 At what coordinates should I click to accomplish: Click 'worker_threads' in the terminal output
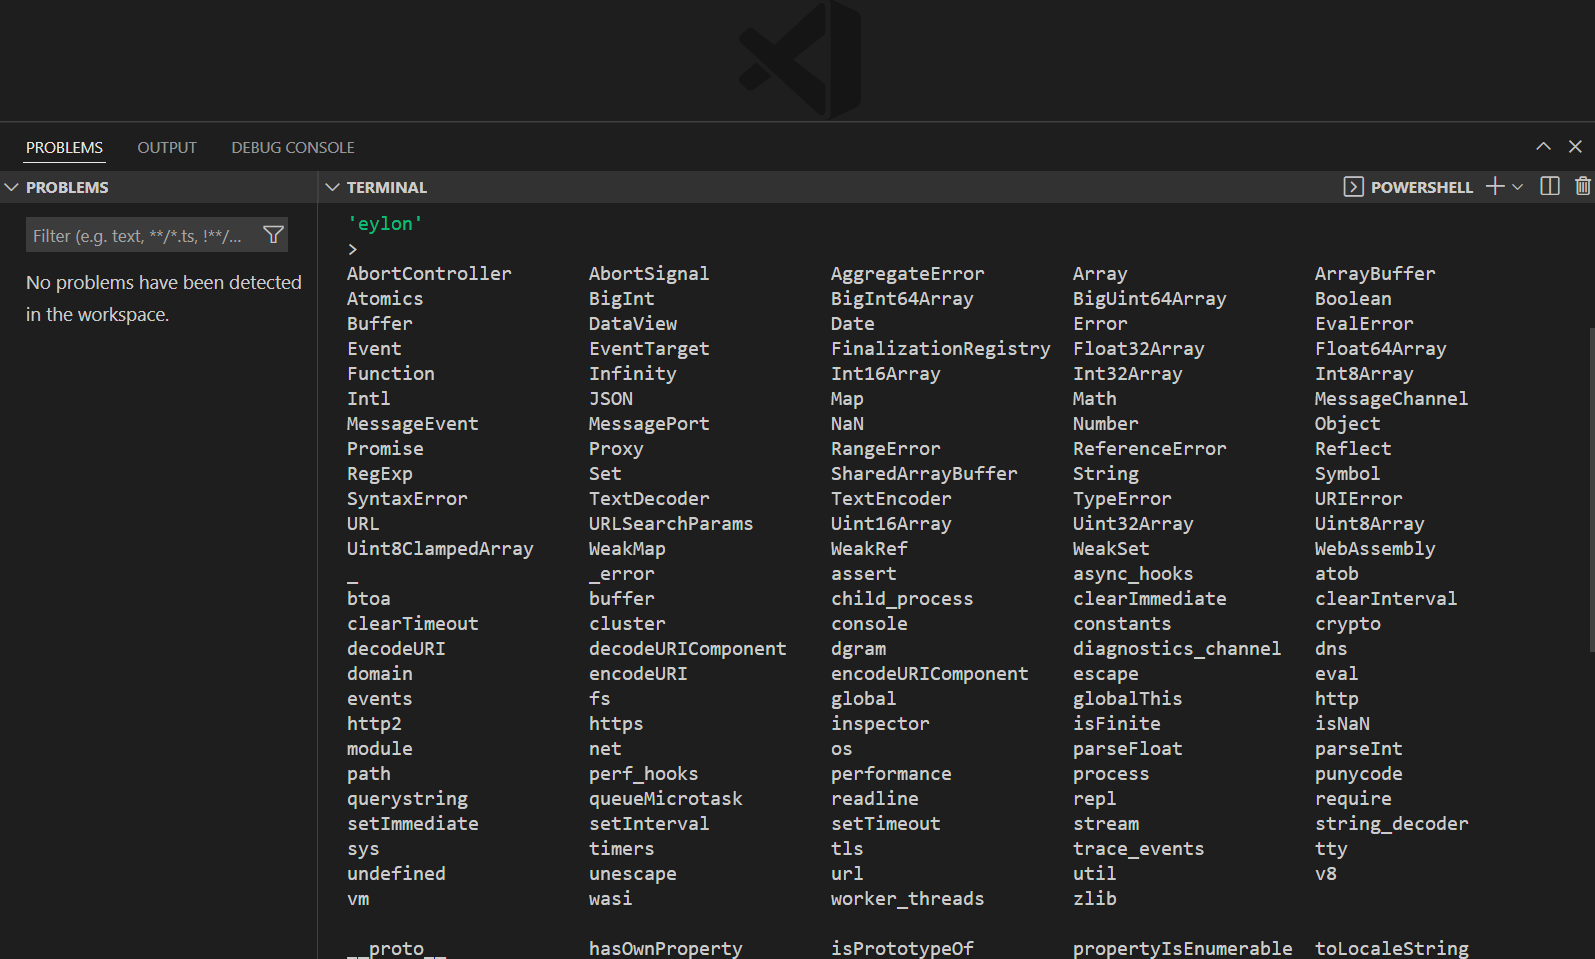tap(907, 898)
